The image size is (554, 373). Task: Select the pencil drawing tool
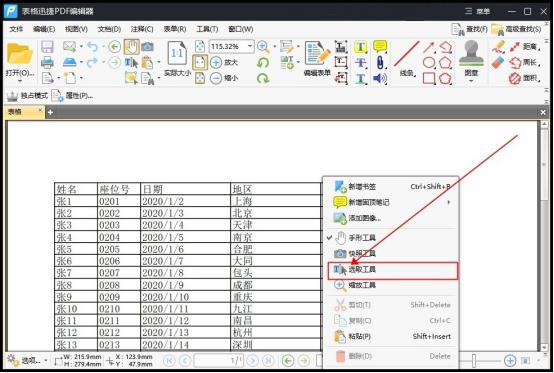[498, 47]
